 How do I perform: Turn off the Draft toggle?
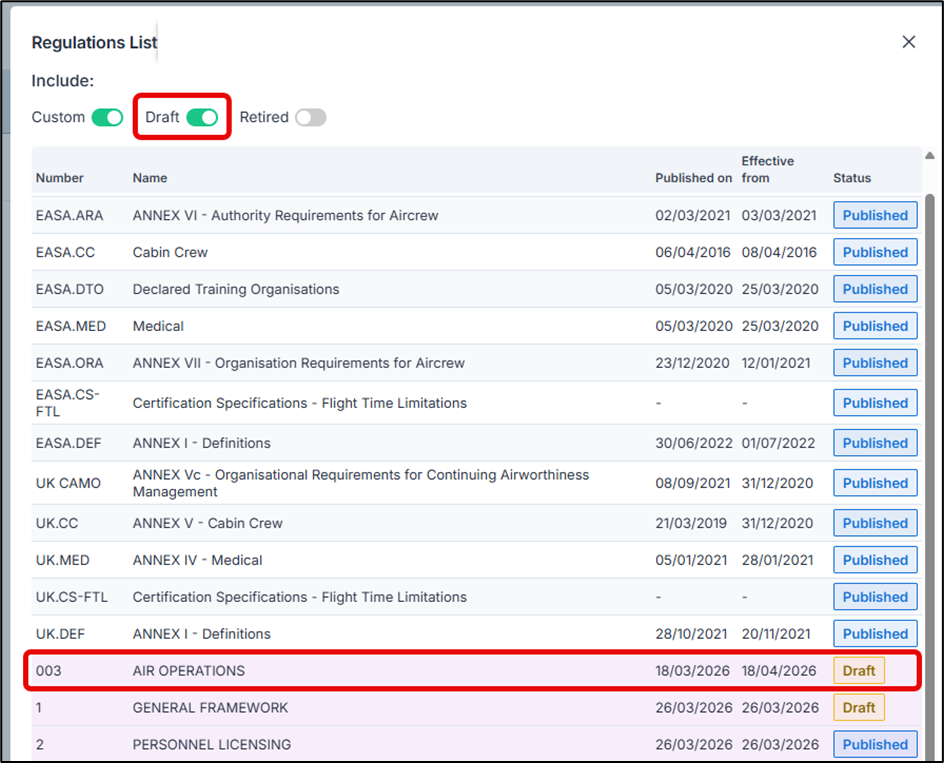(202, 118)
